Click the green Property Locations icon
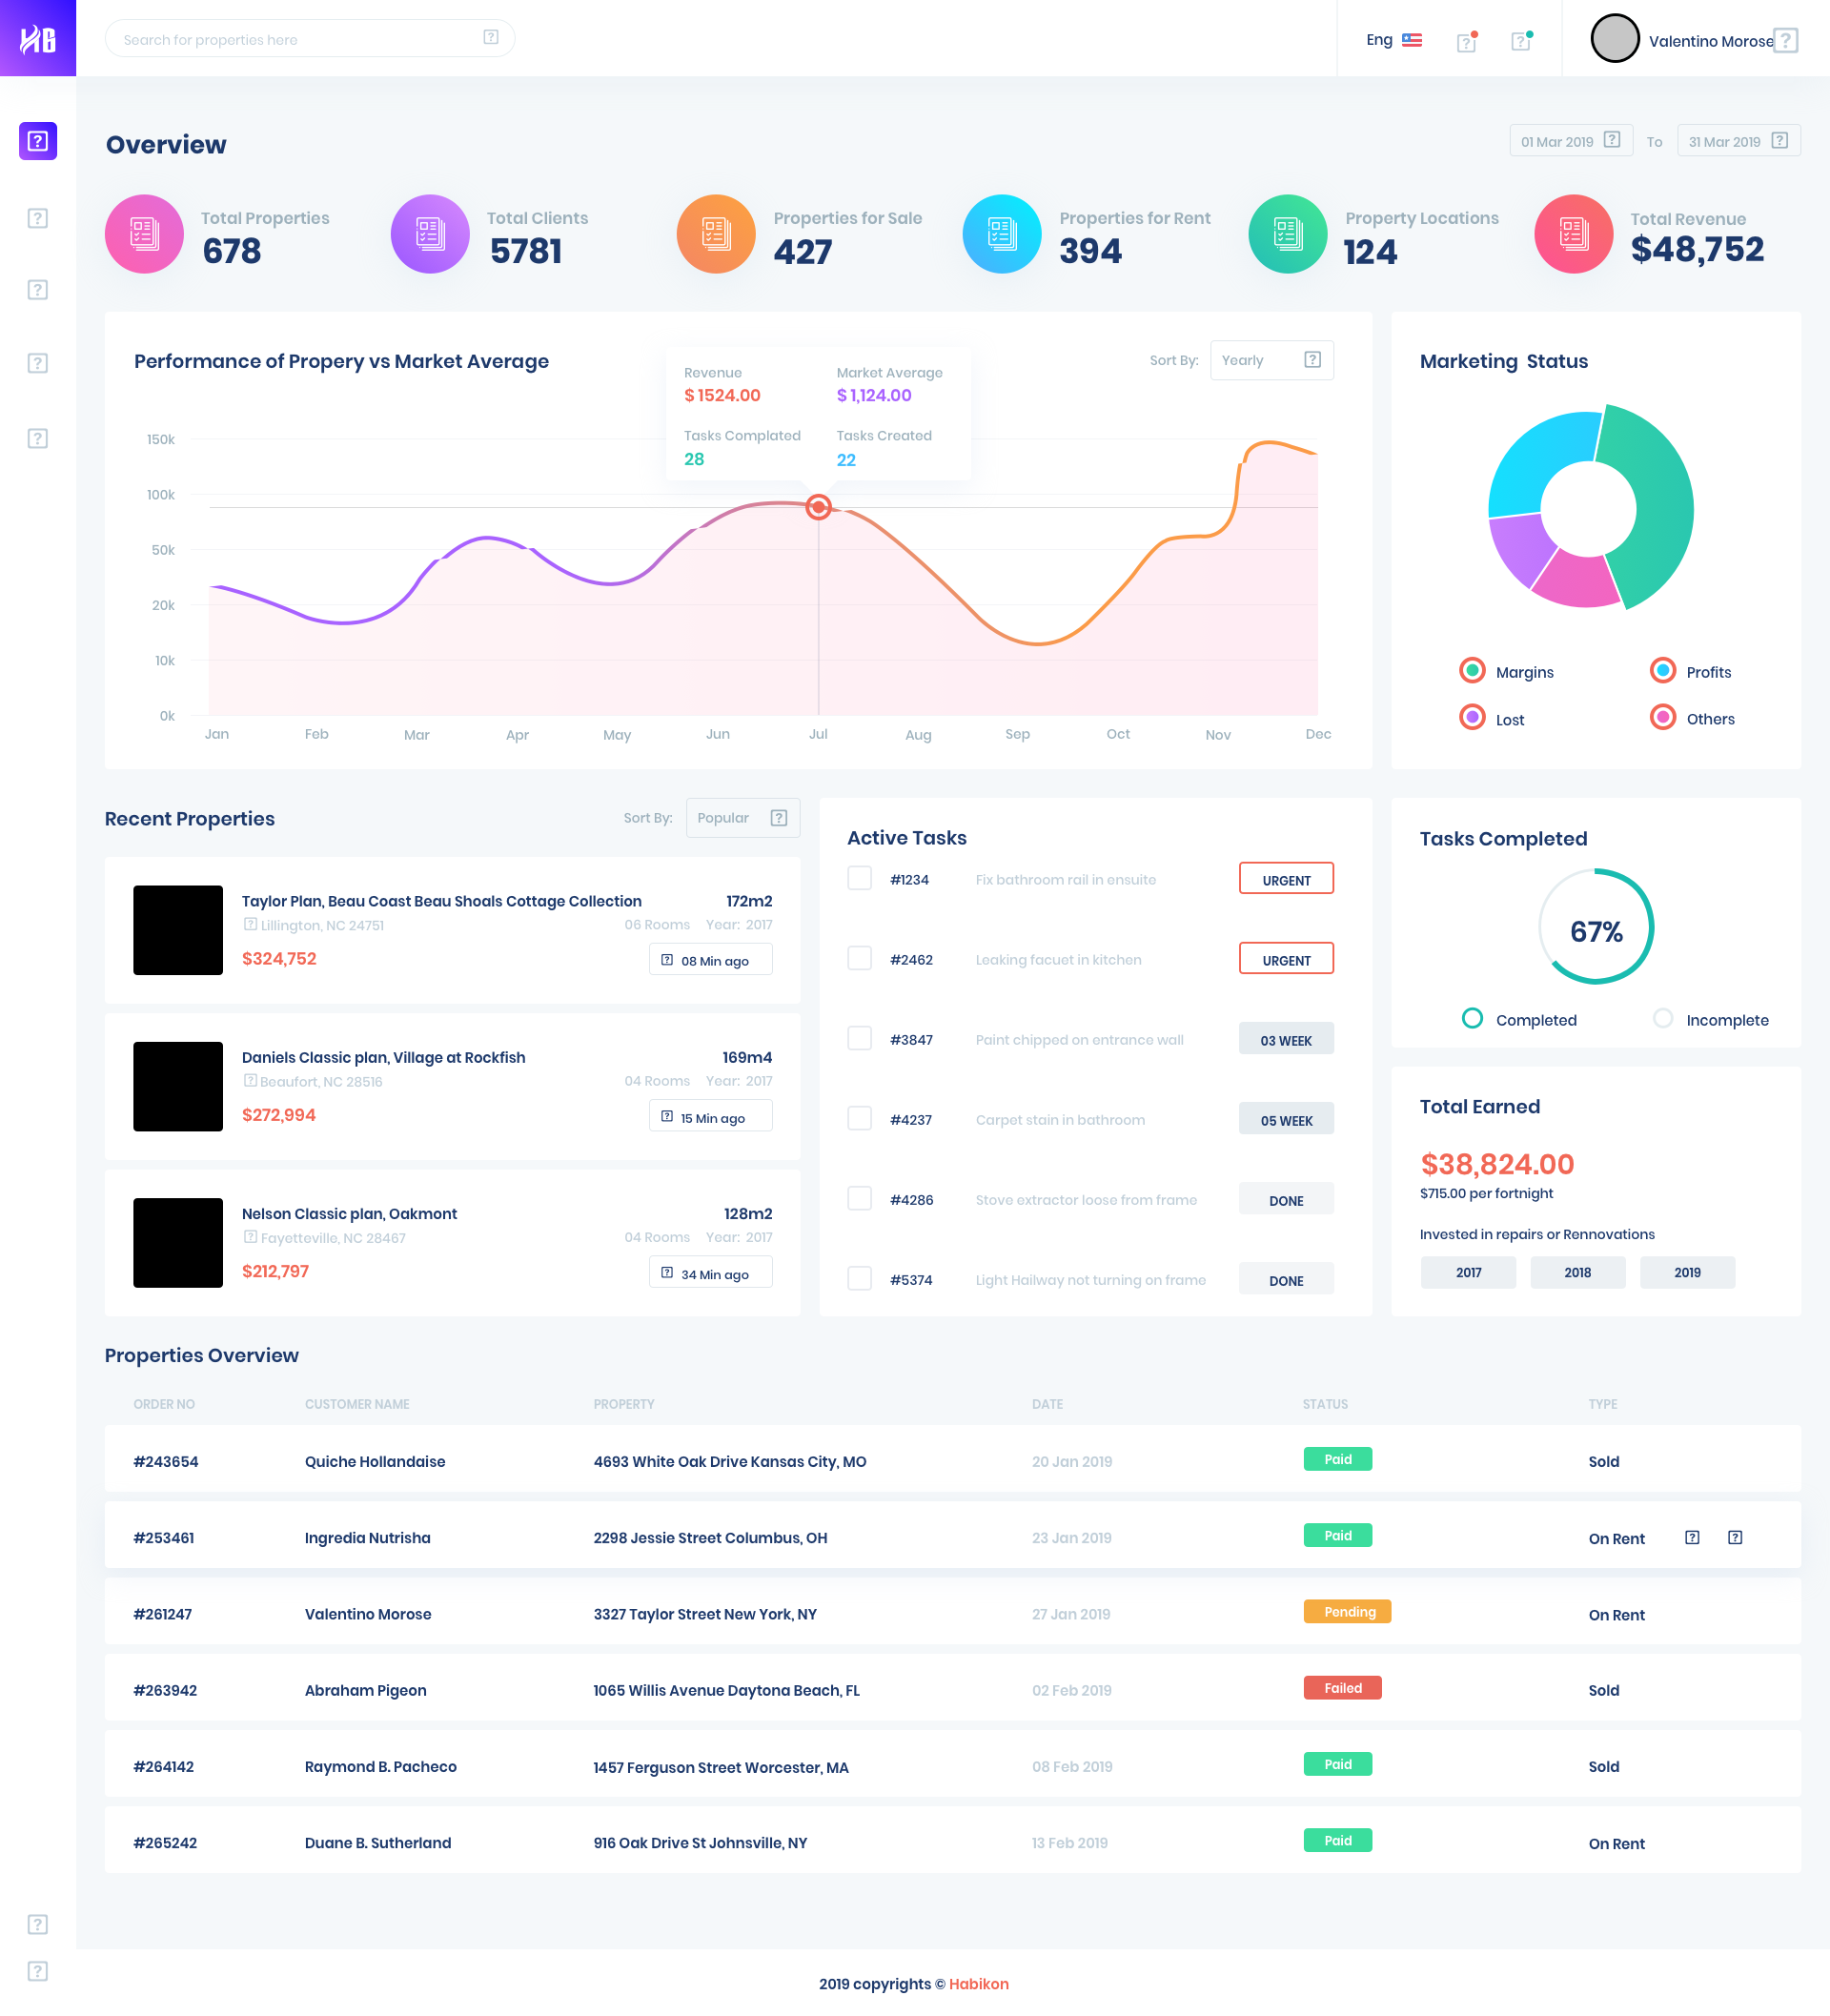Image resolution: width=1830 pixels, height=2016 pixels. click(x=1287, y=234)
